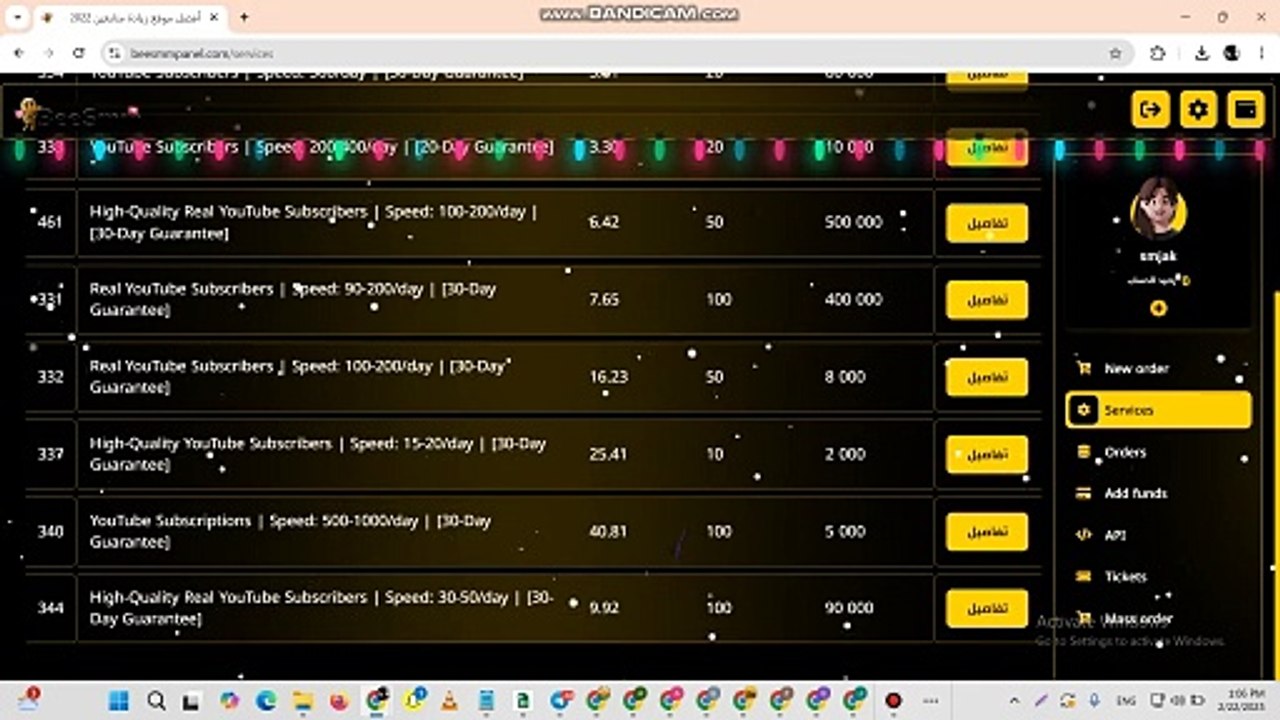Click the rate value 40.81
The height and width of the screenshot is (720, 1280).
coord(608,531)
